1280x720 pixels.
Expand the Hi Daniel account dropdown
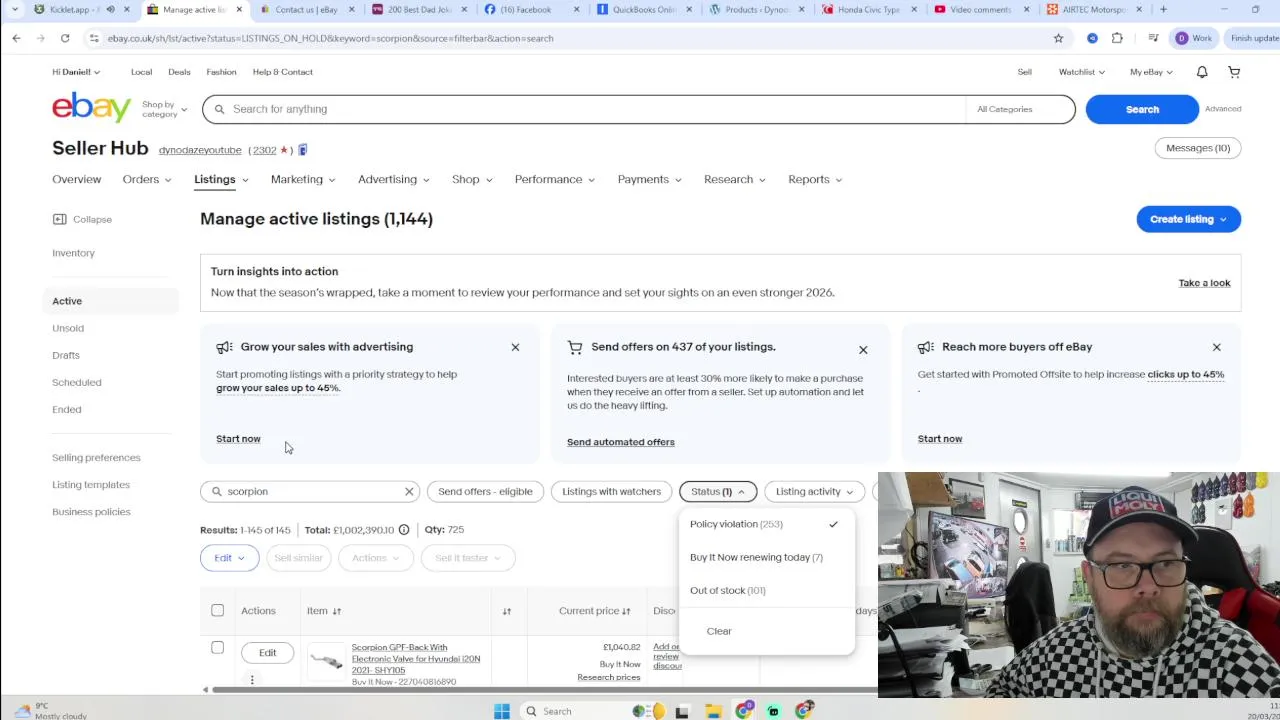point(76,72)
